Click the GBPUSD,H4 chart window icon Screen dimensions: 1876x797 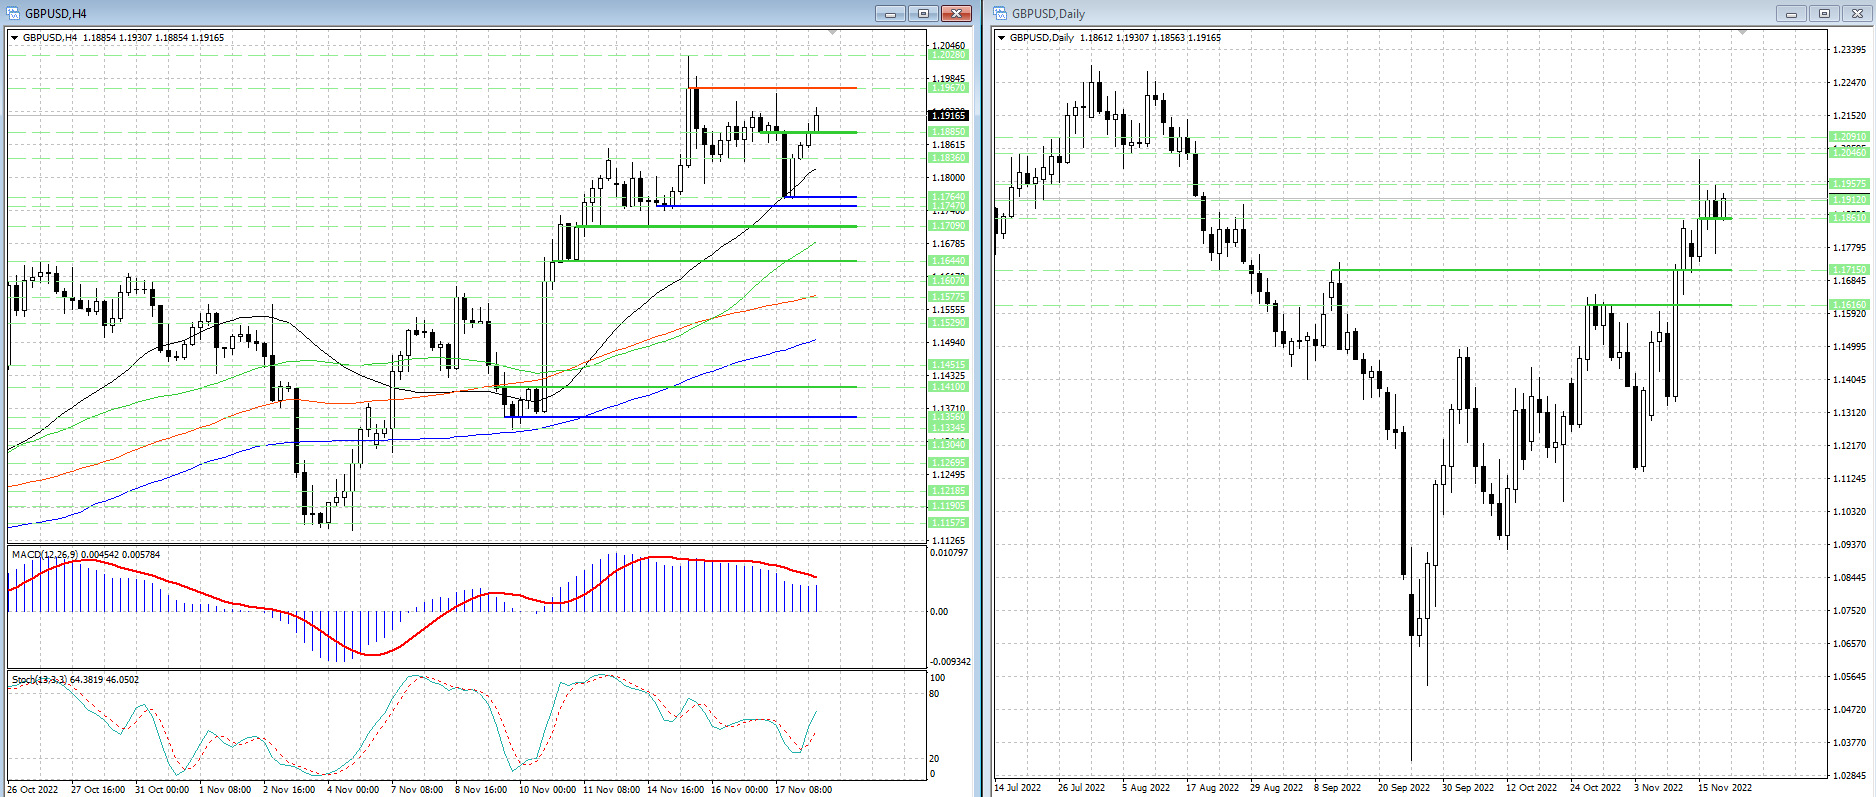[13, 13]
